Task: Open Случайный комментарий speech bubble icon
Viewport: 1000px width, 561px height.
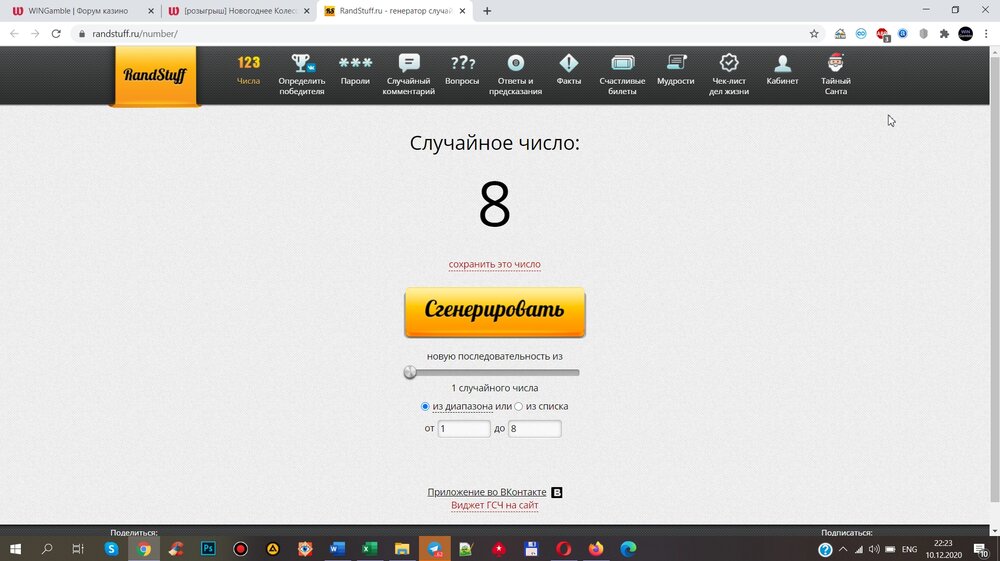Action: point(408,64)
